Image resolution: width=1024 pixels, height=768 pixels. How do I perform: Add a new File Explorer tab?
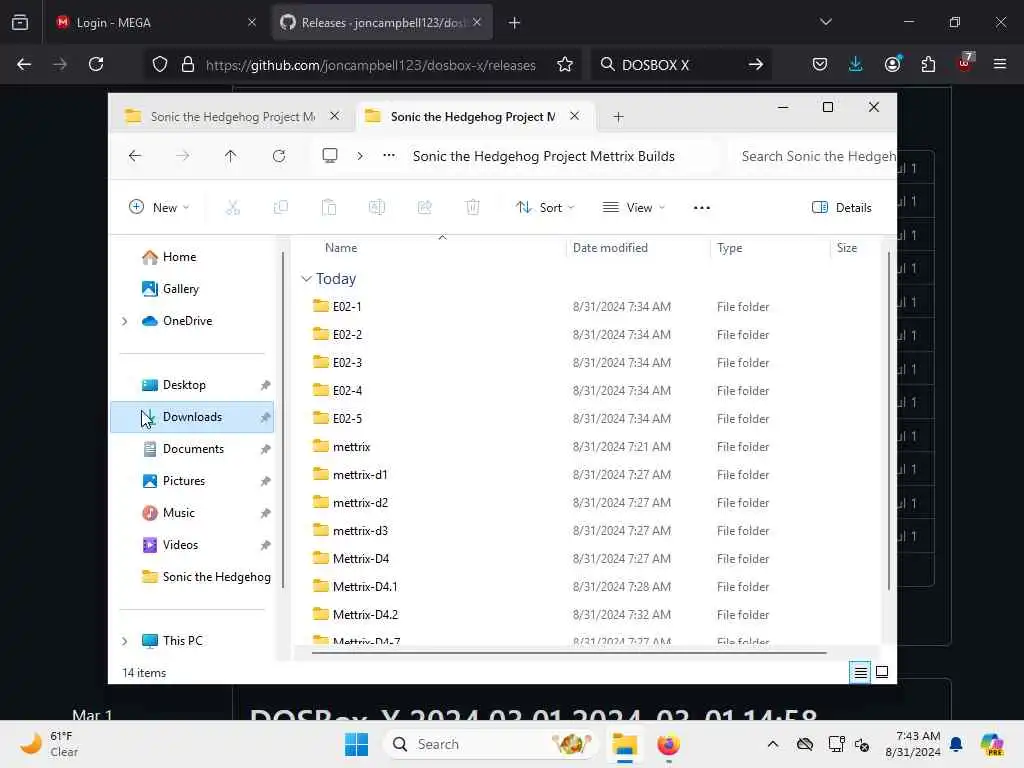pos(618,117)
